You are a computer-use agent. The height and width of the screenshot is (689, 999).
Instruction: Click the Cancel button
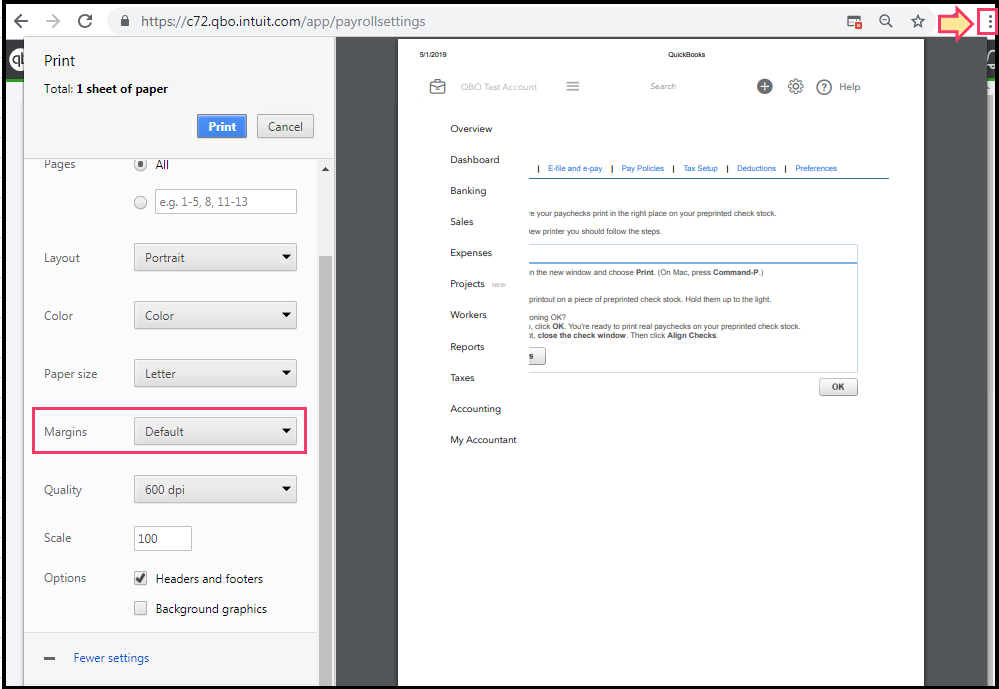[285, 126]
